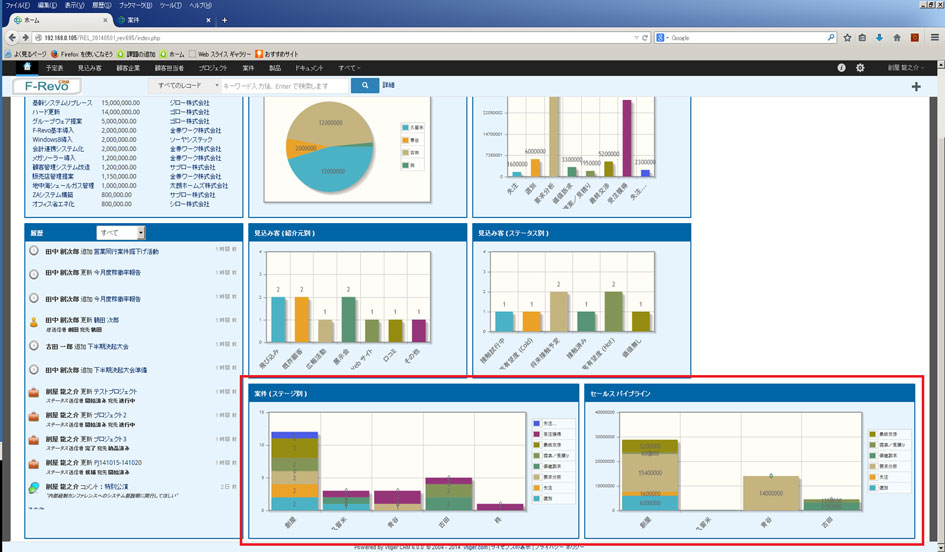Show bookmarks list icon
The image size is (945, 552).
click(x=862, y=37)
